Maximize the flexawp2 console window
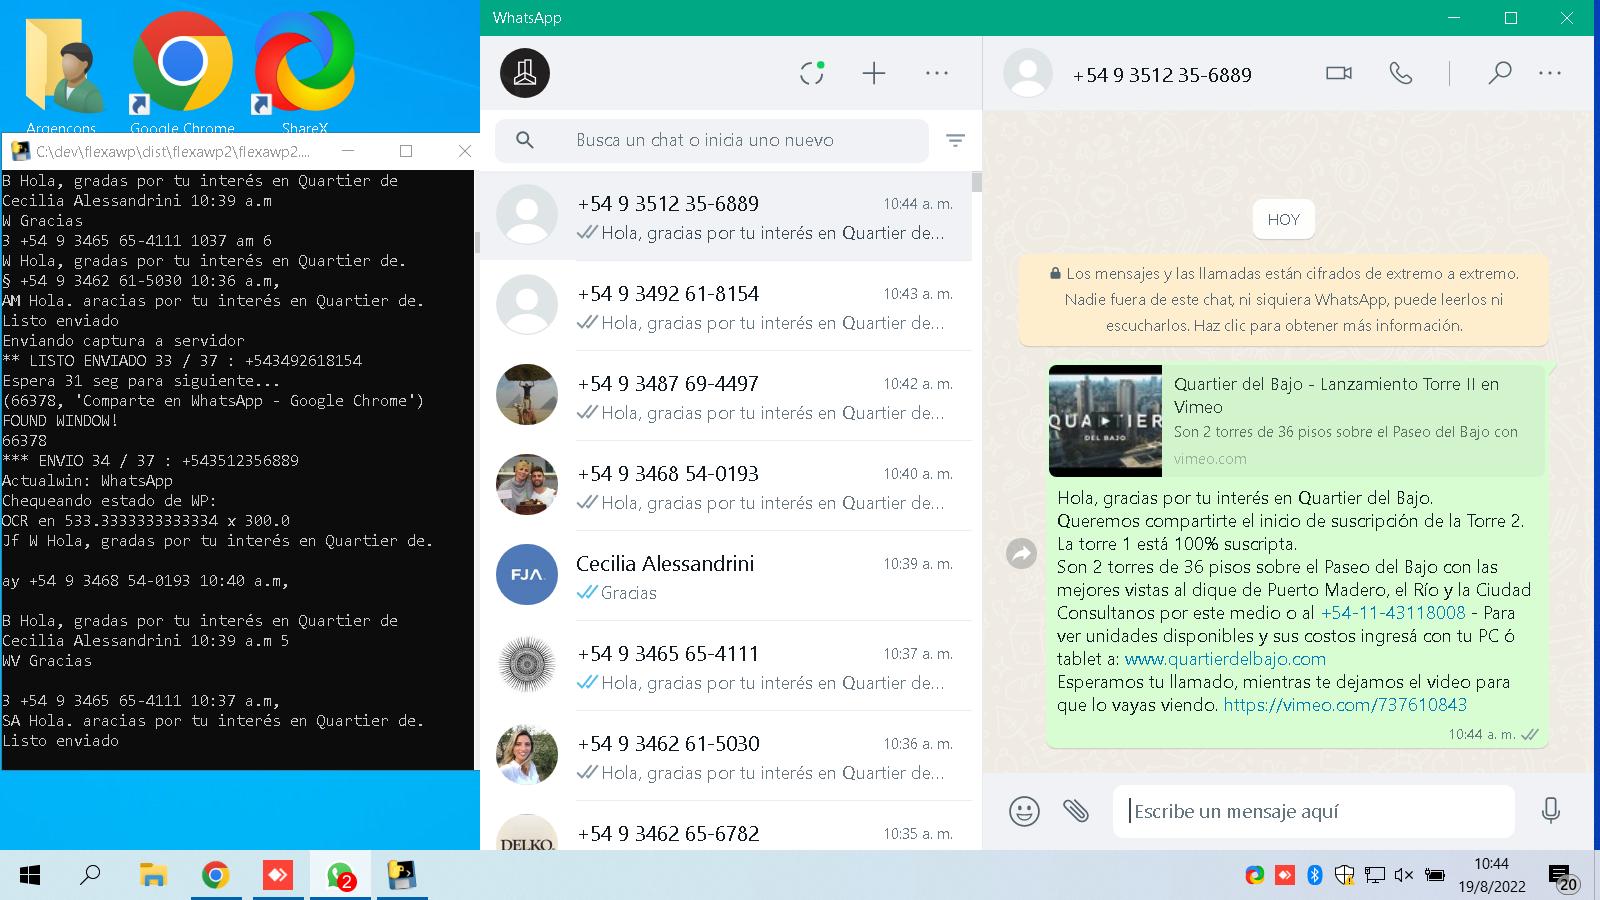The image size is (1600, 900). (x=406, y=151)
